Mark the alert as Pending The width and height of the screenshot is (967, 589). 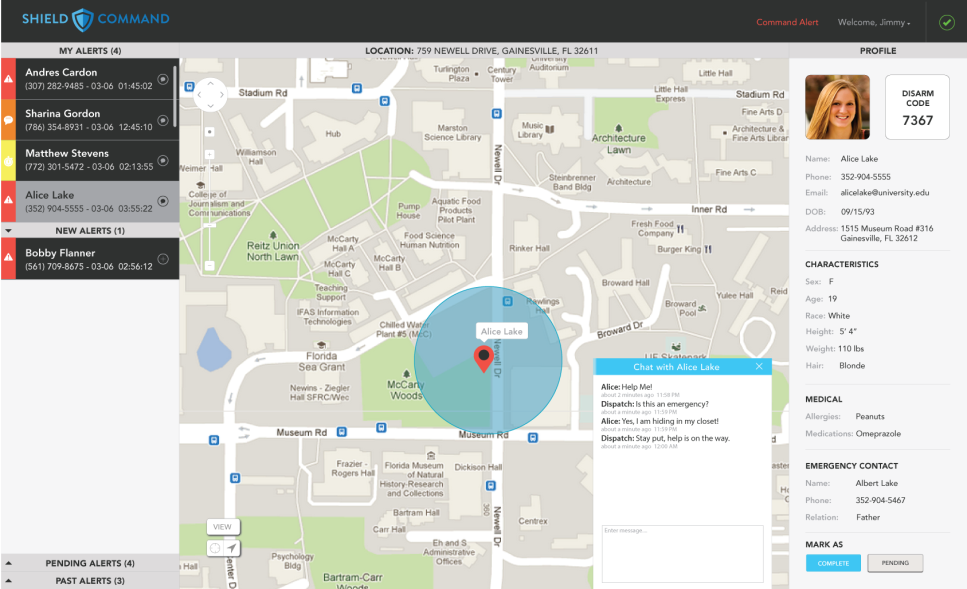(895, 563)
